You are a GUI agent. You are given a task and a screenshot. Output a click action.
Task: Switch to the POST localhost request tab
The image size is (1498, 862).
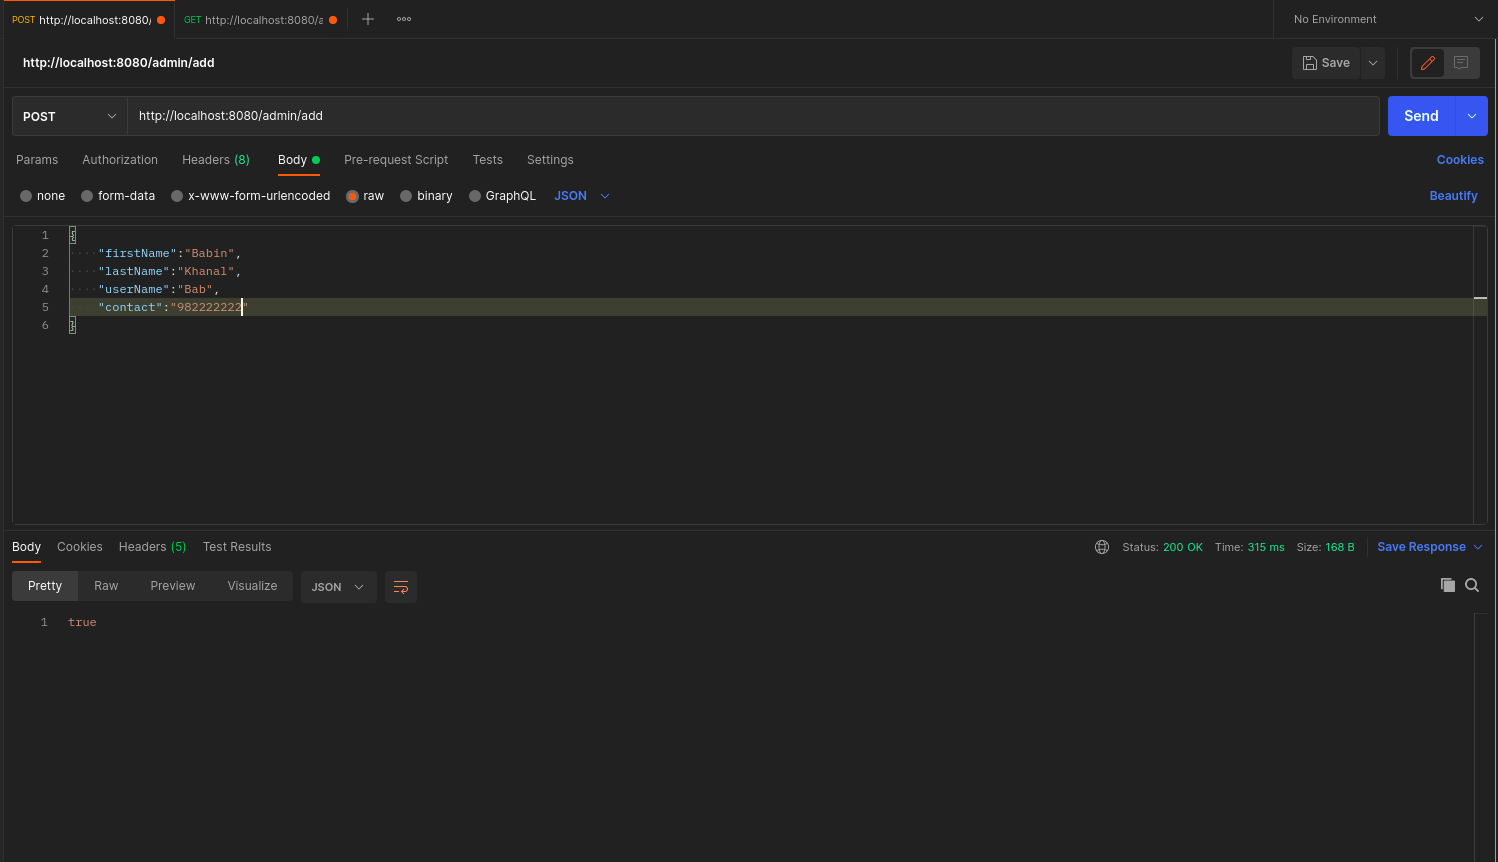88,20
